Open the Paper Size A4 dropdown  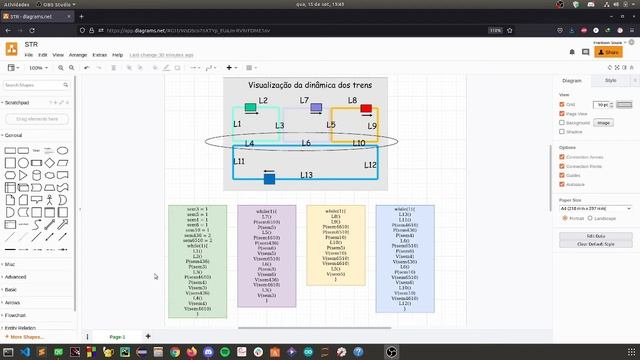(596, 209)
